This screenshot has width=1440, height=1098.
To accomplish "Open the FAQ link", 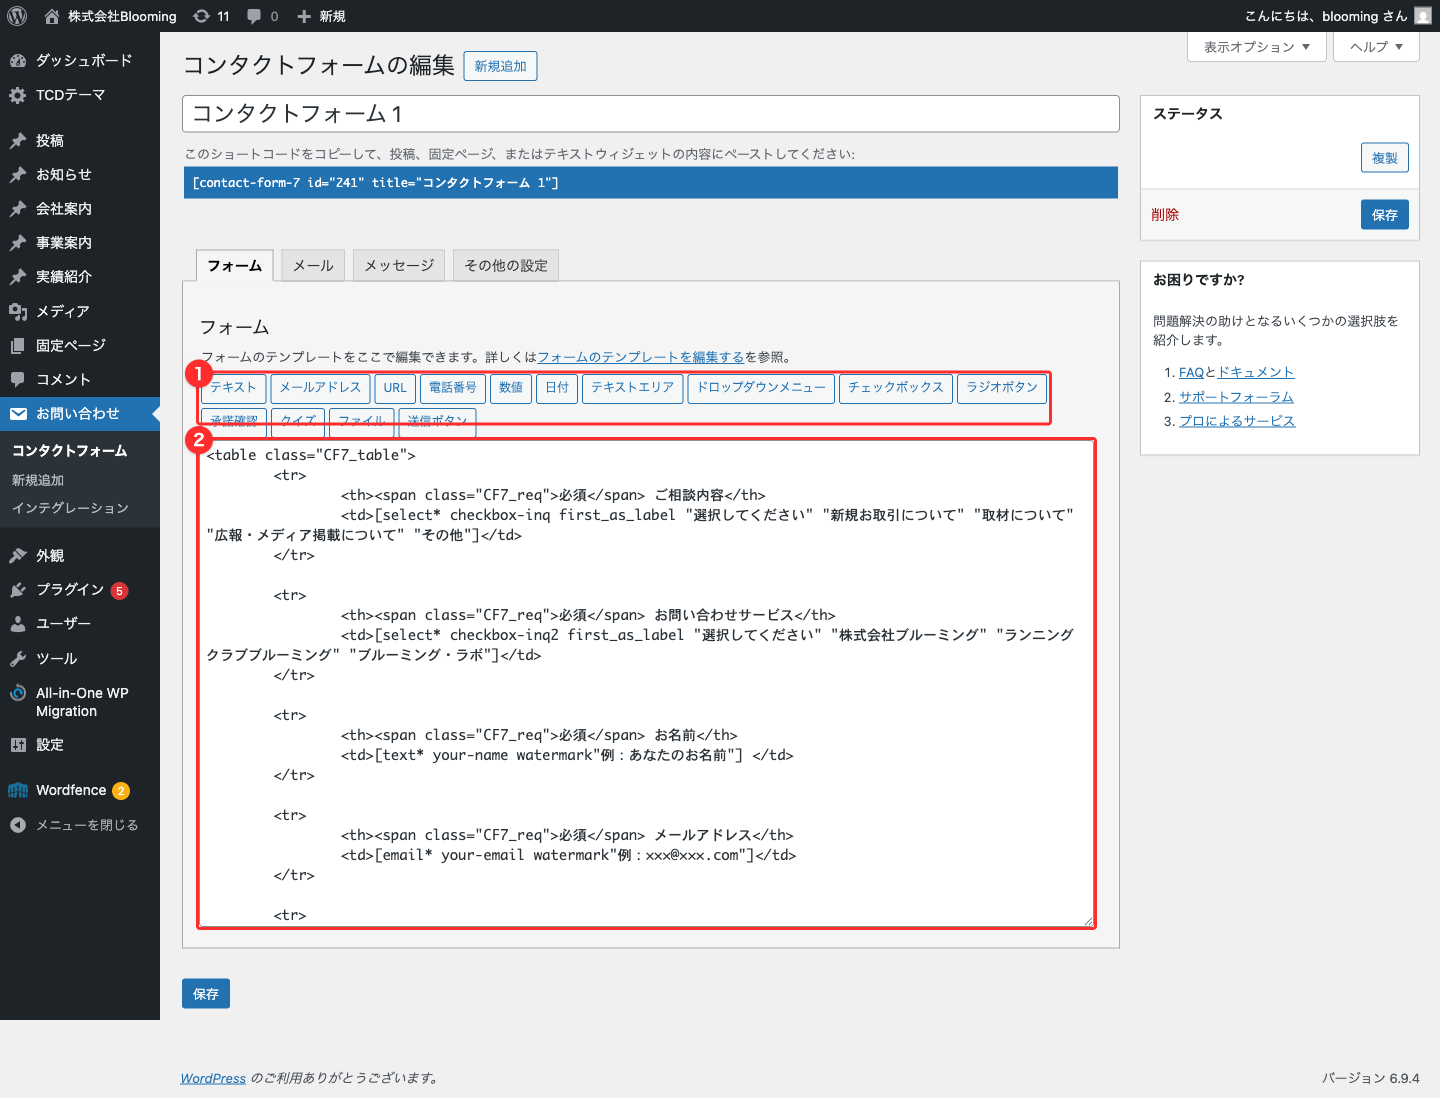I will 1191,372.
